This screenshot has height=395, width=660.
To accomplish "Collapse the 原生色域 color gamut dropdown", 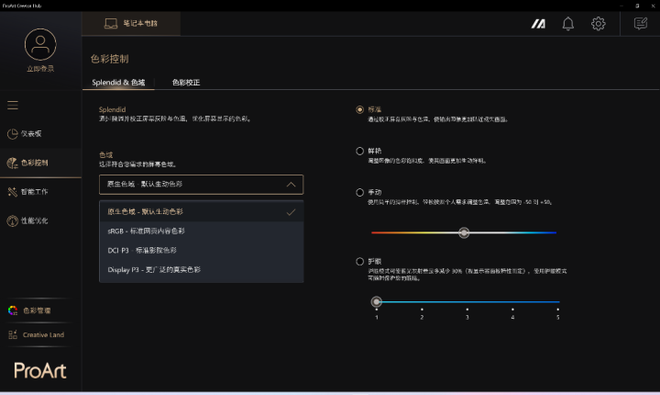I will [201, 184].
